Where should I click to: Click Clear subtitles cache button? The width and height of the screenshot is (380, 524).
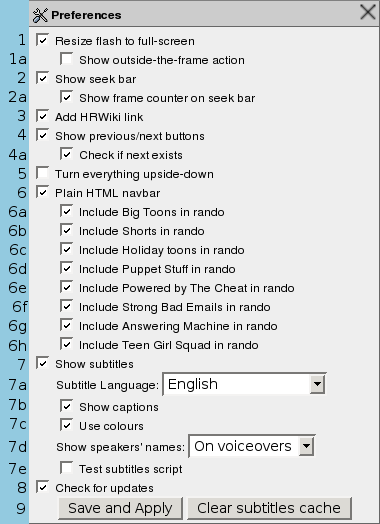(269, 508)
